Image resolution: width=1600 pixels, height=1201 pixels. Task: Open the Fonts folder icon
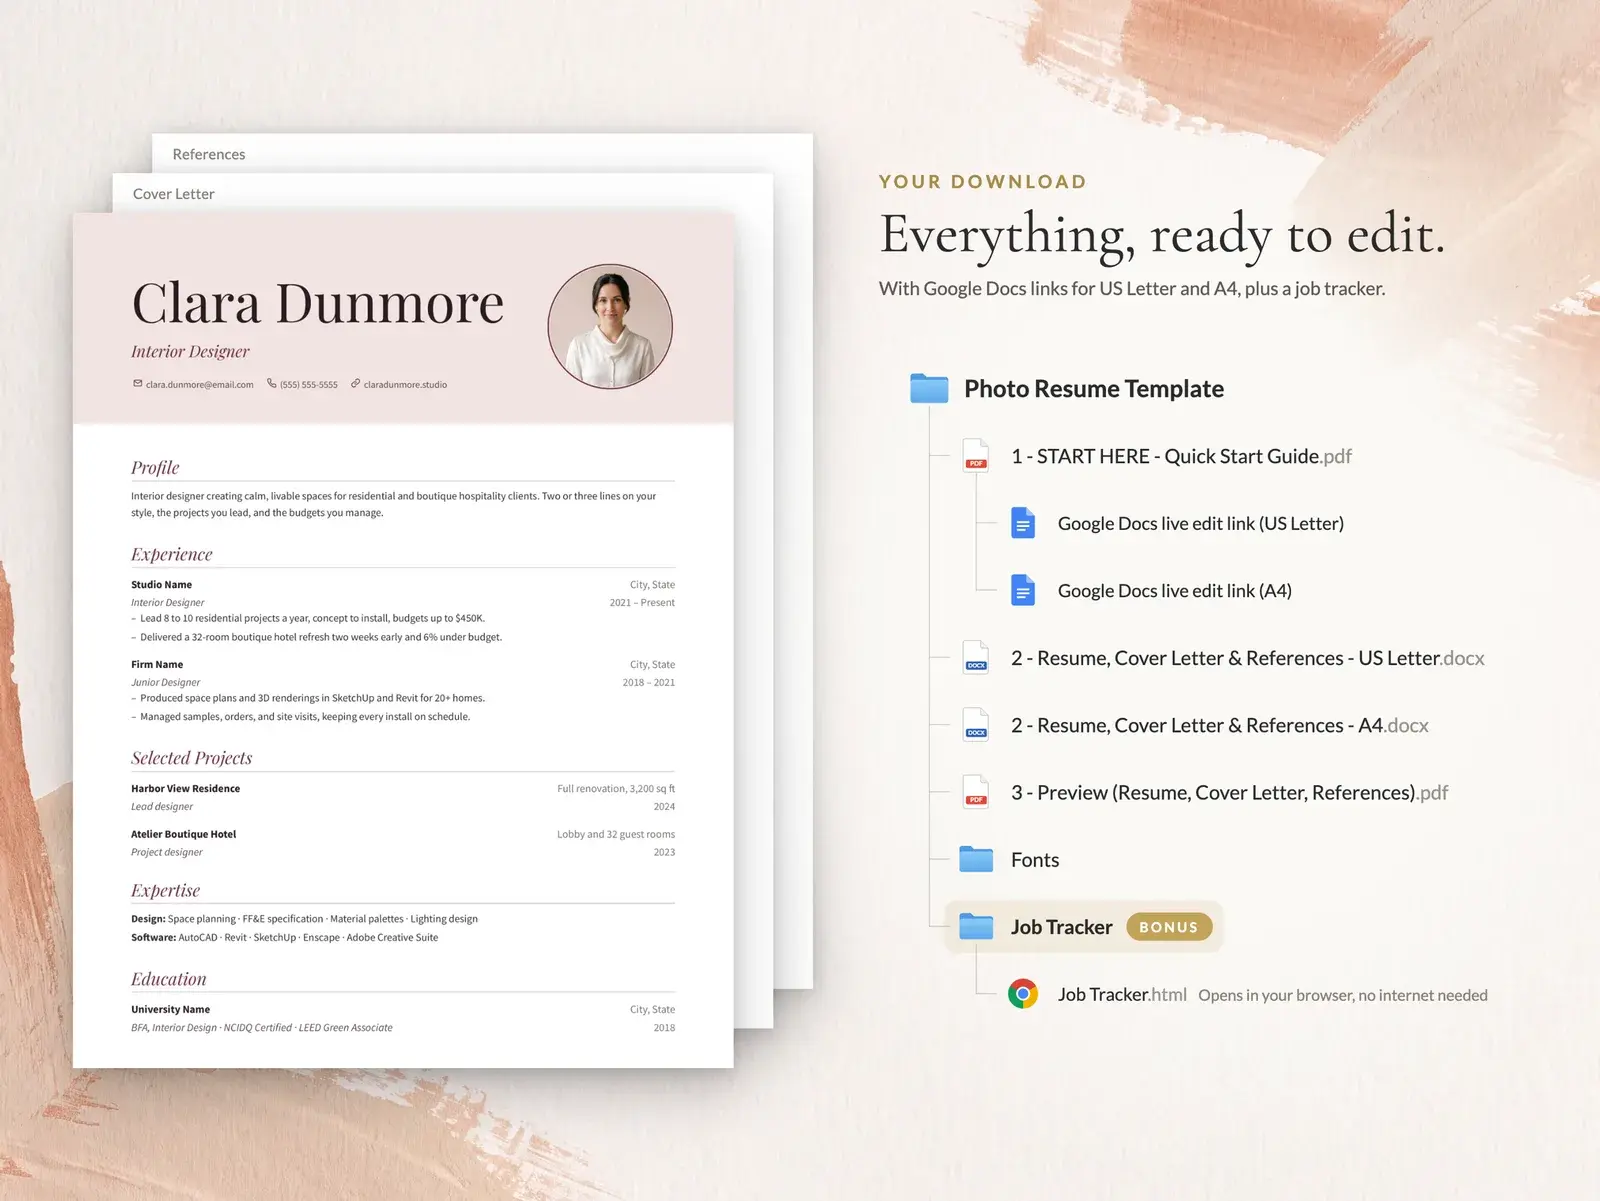(x=976, y=859)
